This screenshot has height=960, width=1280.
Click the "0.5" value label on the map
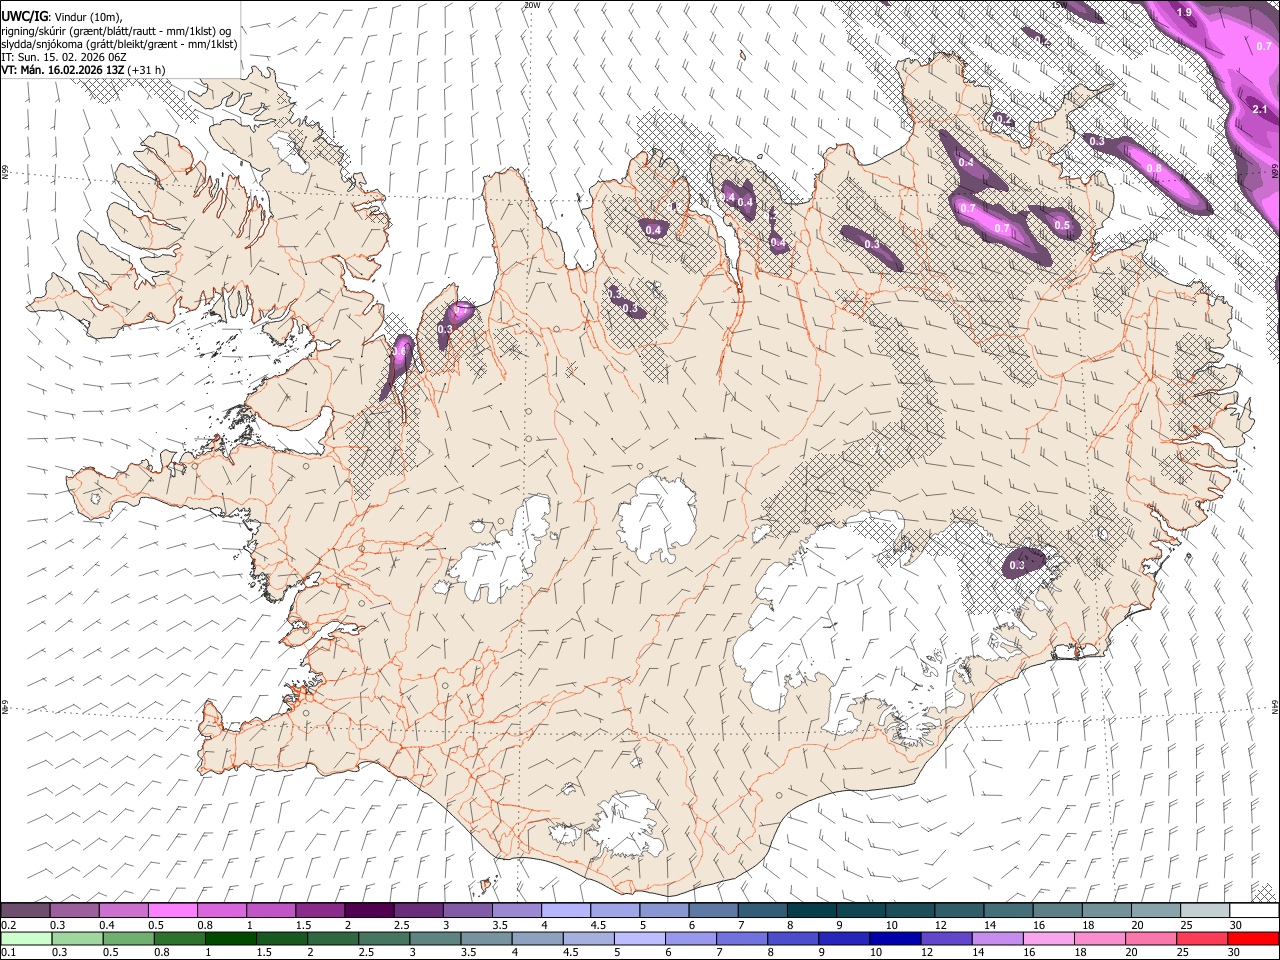[x=1062, y=225]
